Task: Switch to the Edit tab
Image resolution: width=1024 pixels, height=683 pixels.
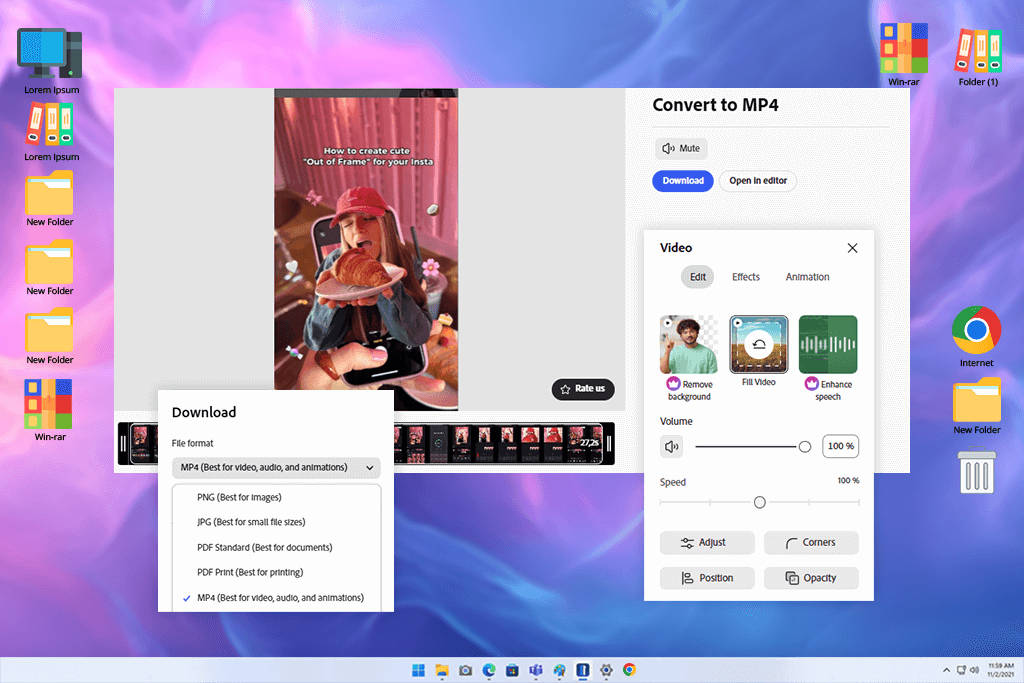Action: coord(697,277)
